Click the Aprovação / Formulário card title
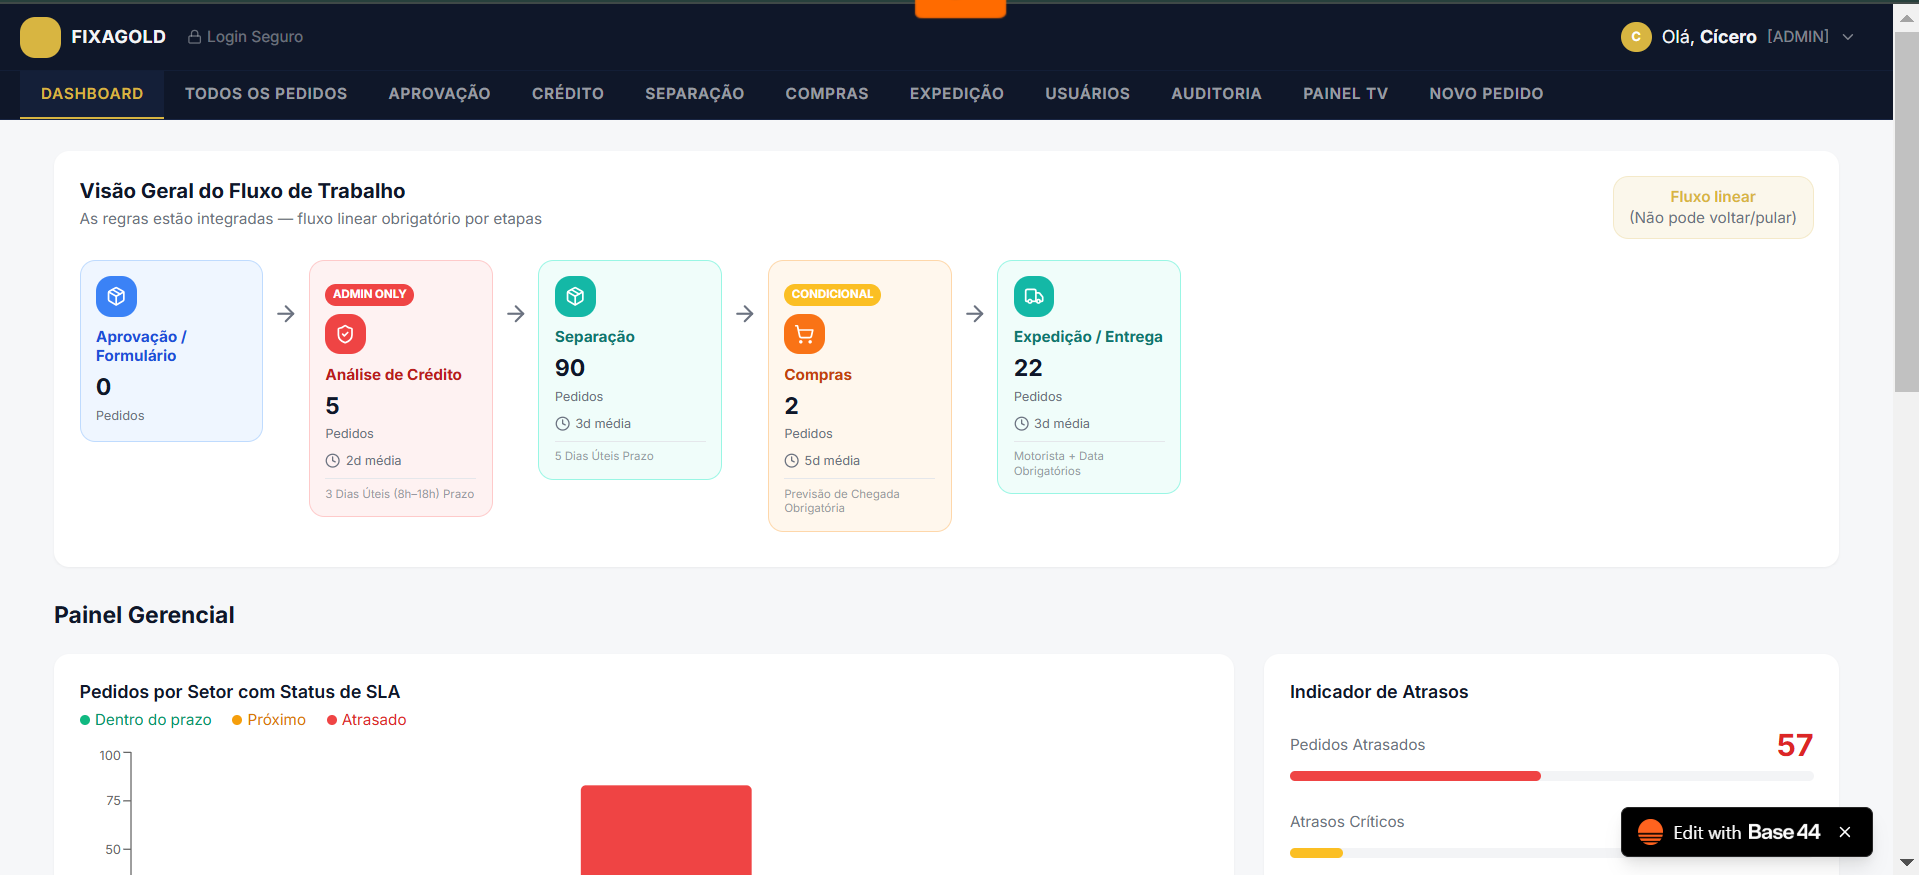1919x875 pixels. click(141, 346)
